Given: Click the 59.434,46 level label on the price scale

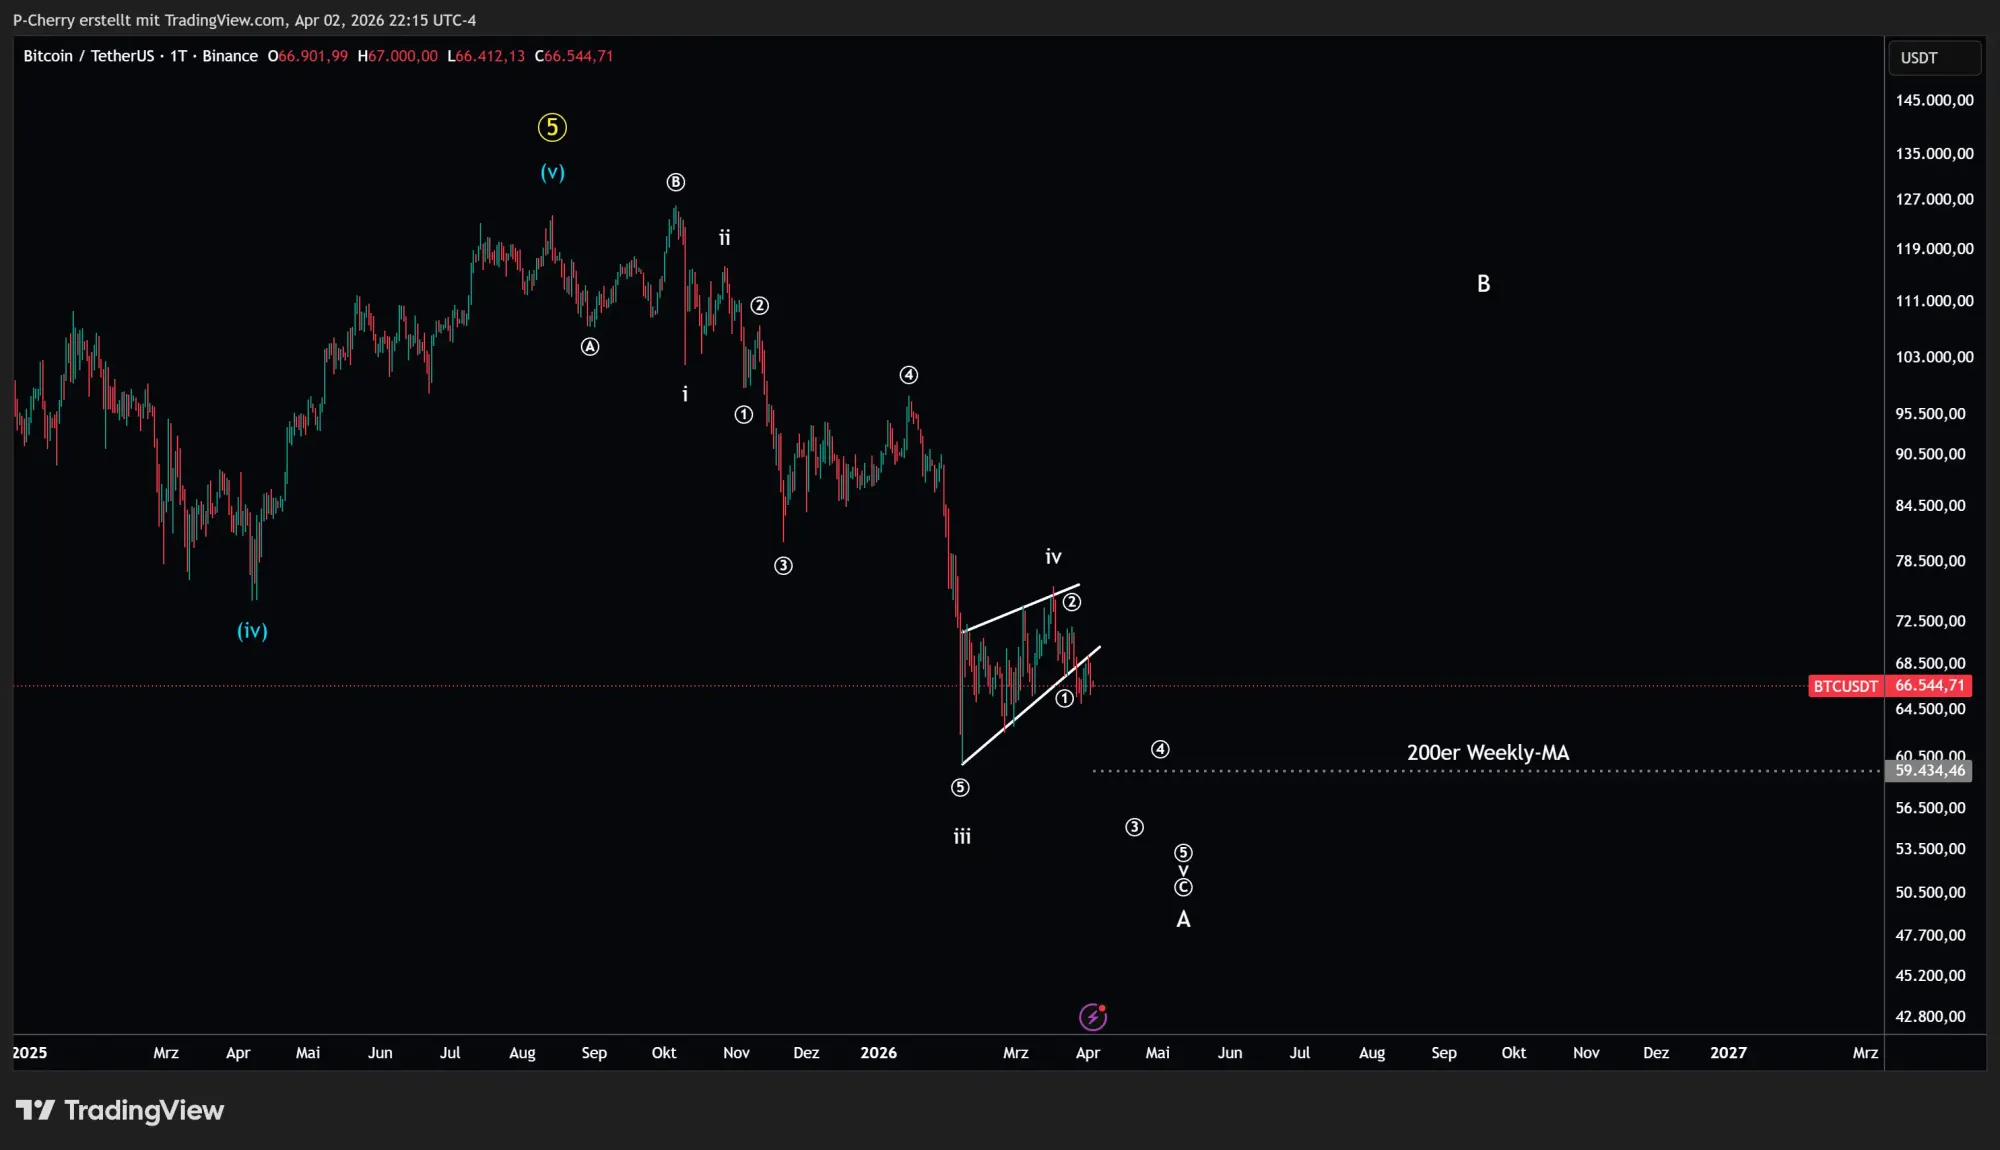Looking at the screenshot, I should [1929, 770].
